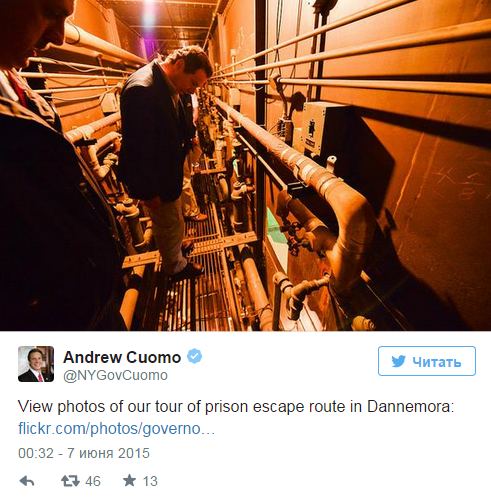Screen dimensions: 491x502
Task: Follow the account via the Читать button
Action: [427, 361]
